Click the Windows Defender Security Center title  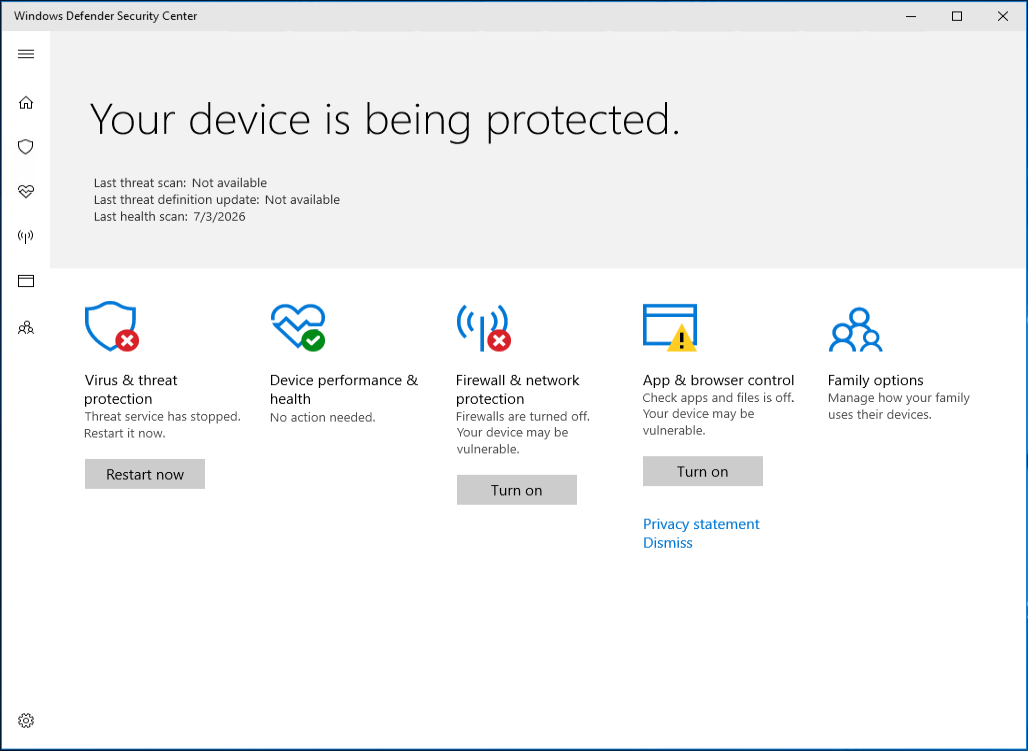coord(106,16)
